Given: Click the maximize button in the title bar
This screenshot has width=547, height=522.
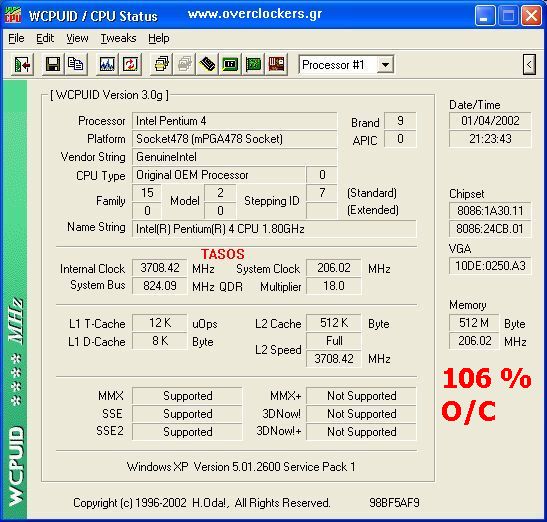Looking at the screenshot, I should (x=508, y=15).
